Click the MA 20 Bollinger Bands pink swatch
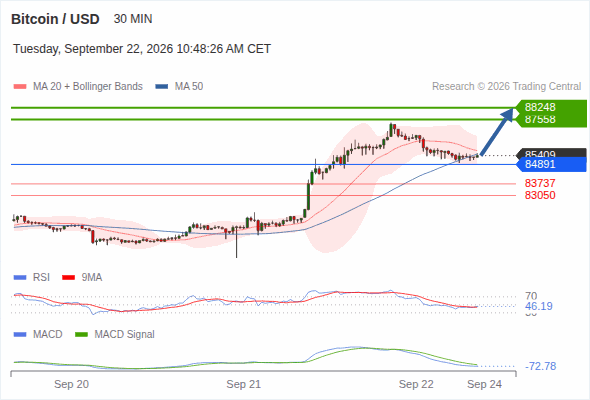The height and width of the screenshot is (400, 590). click(20, 87)
